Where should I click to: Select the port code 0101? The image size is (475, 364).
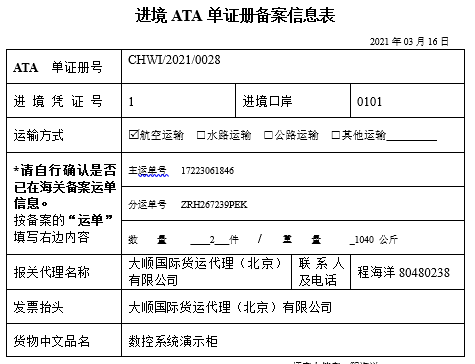coord(369,102)
